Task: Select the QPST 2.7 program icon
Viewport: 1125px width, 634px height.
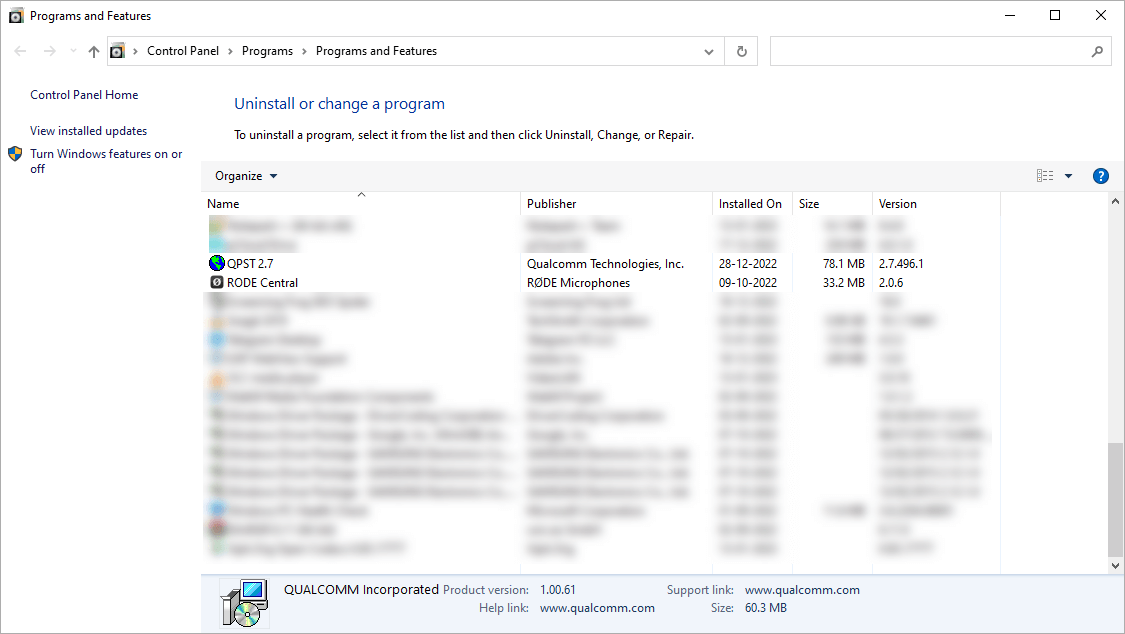Action: coord(216,263)
